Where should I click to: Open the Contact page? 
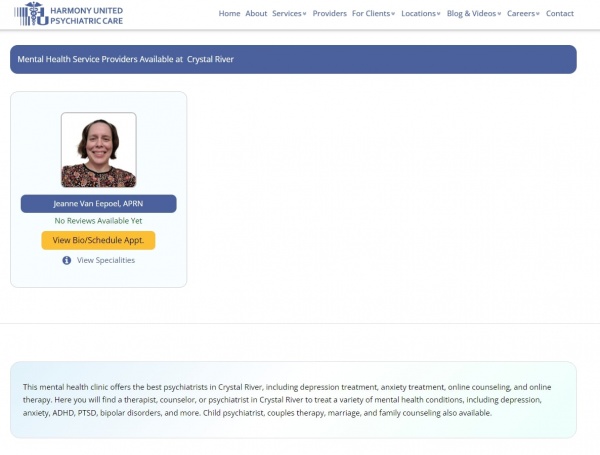[559, 13]
